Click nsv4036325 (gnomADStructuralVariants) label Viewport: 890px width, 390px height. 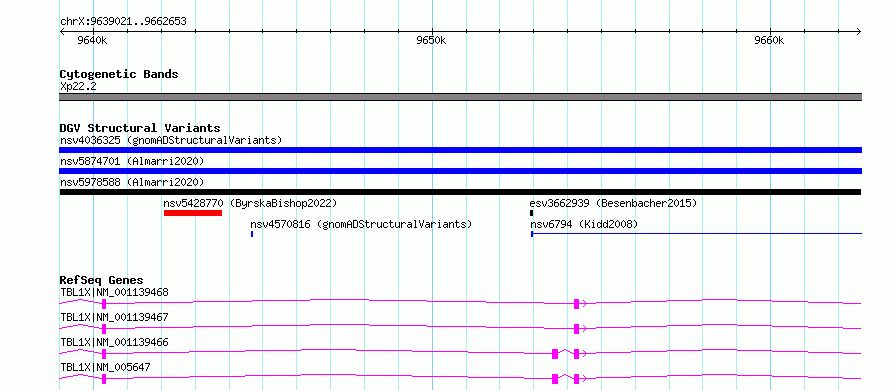point(171,140)
